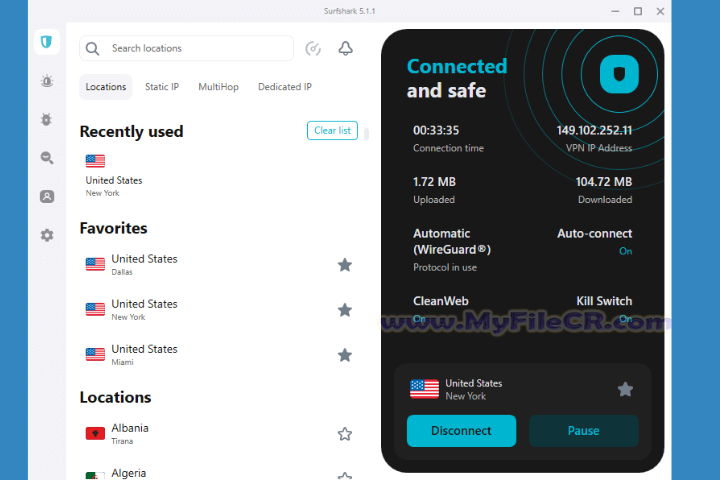Image resolution: width=720 pixels, height=480 pixels.
Task: Click VPN IP address 149.102.252.11
Action: pyautogui.click(x=594, y=130)
